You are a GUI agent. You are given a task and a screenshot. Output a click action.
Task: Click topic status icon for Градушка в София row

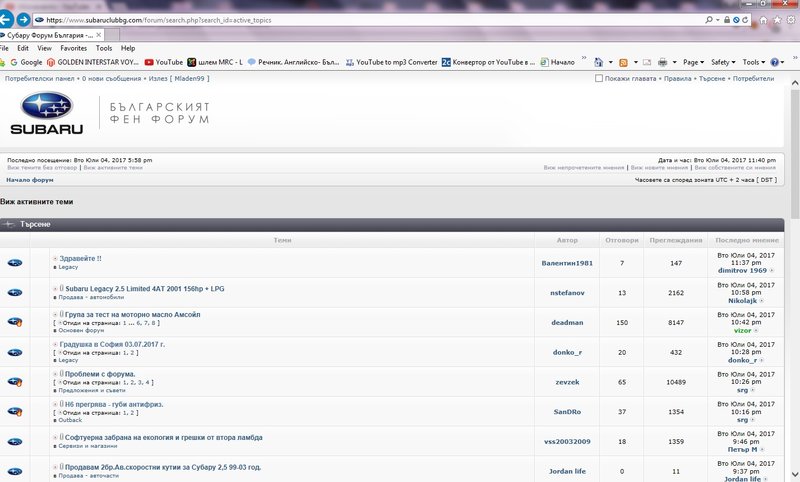pos(15,352)
